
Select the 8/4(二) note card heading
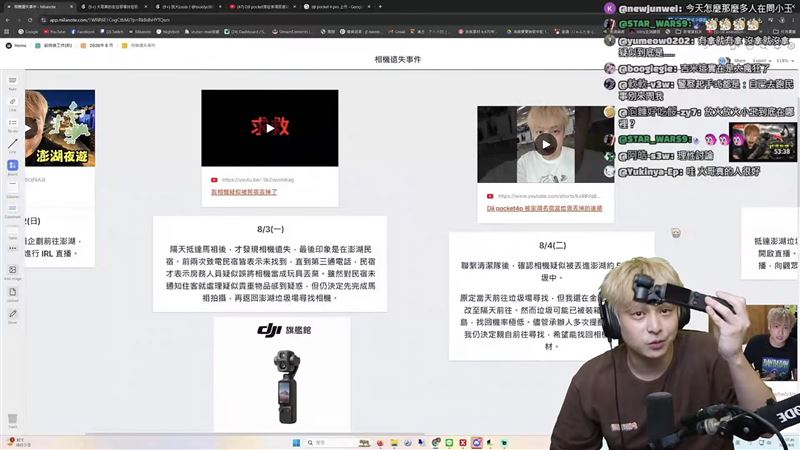(x=552, y=245)
